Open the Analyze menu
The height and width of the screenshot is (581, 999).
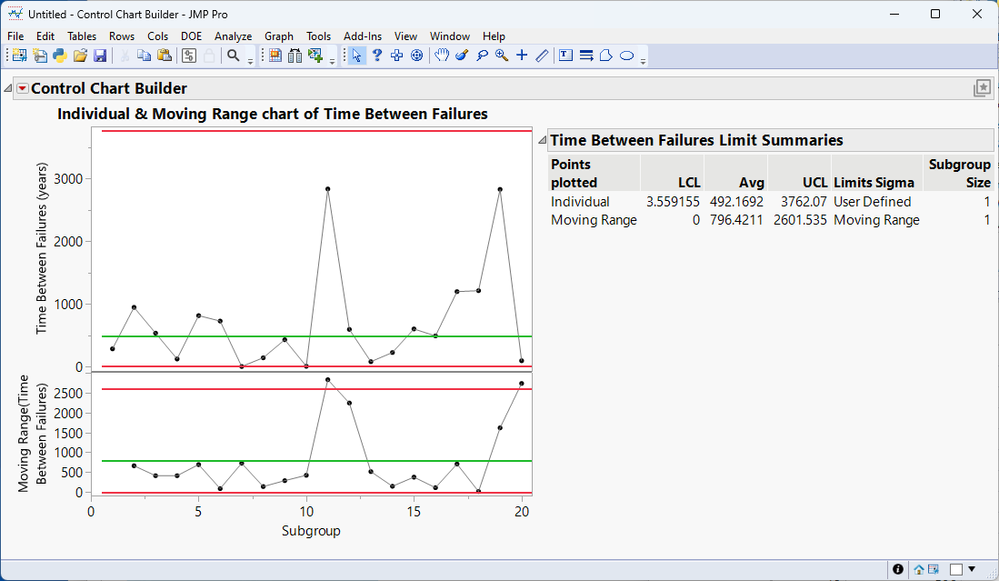[233, 36]
